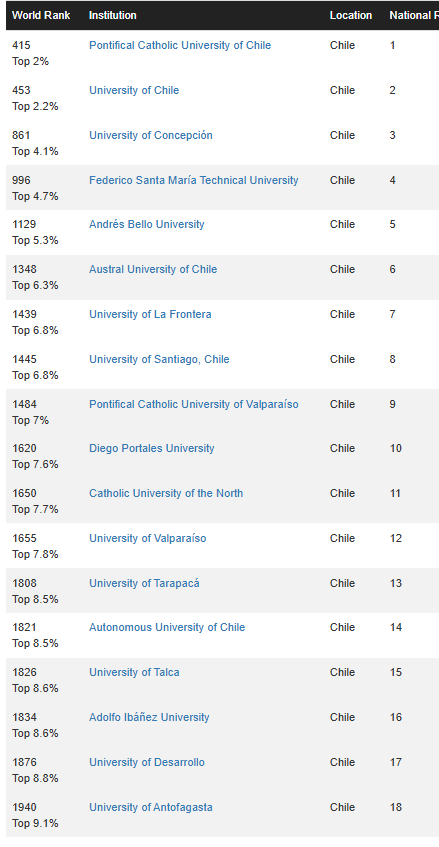Screen dimensions: 439x847
Task: Open Austral University of Chile link
Action: click(x=153, y=269)
